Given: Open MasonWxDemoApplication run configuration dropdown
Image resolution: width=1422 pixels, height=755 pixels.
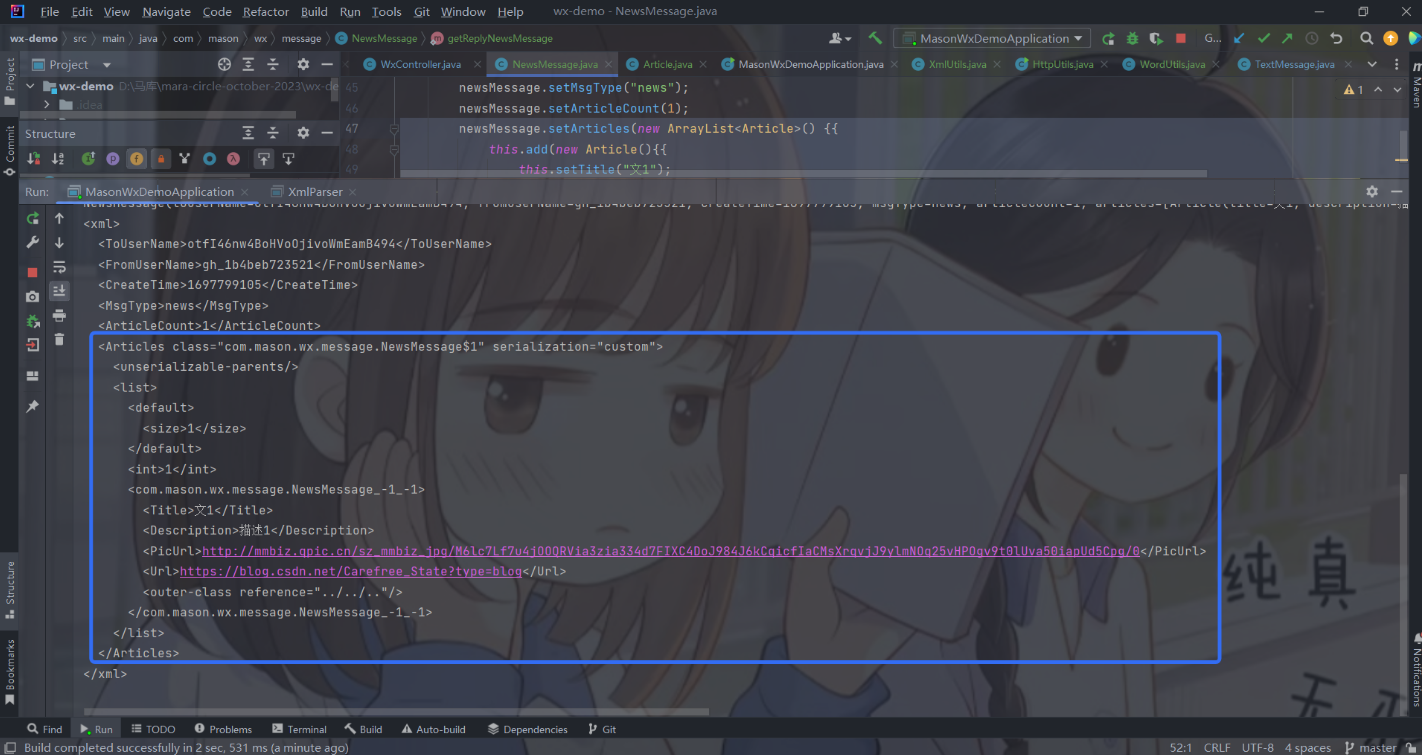Looking at the screenshot, I should (x=992, y=38).
